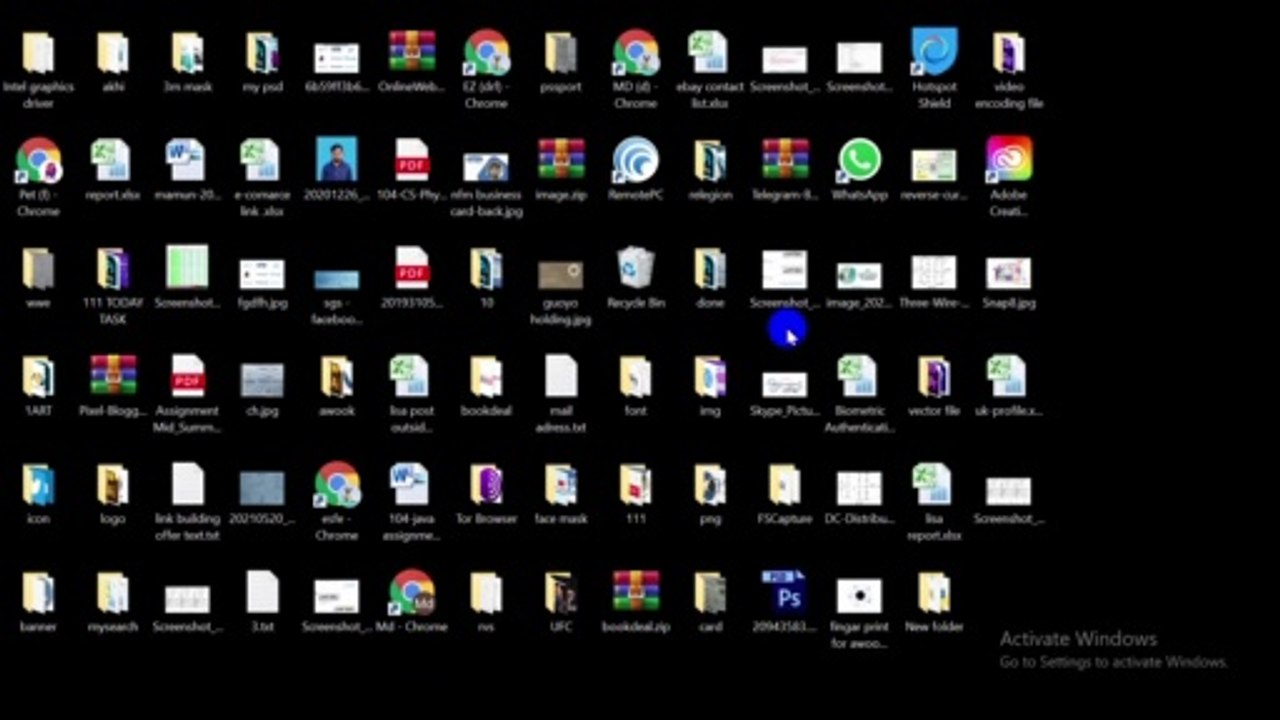Launch the Hotspot Shield shortcut
1280x720 pixels.
[x=934, y=52]
